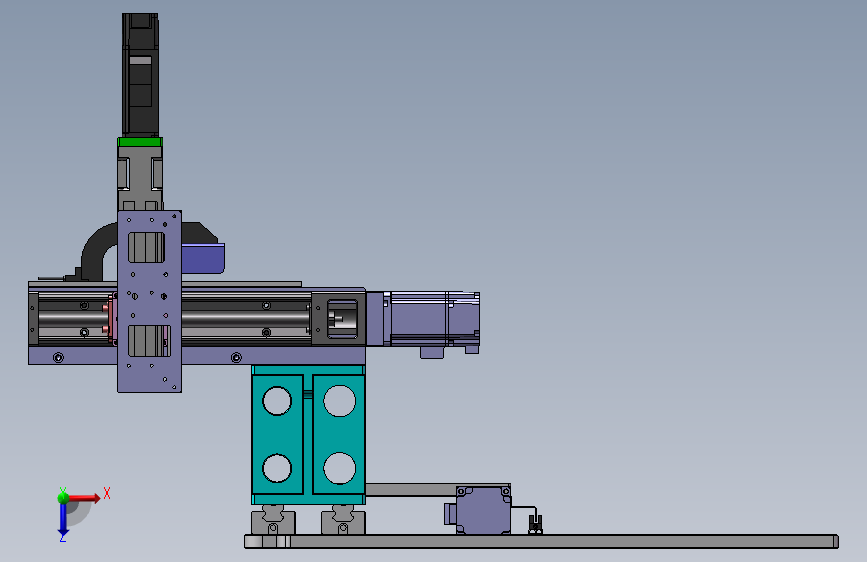
Task: Select the horizontal grey bar beside the teal block
Action: tap(410, 490)
